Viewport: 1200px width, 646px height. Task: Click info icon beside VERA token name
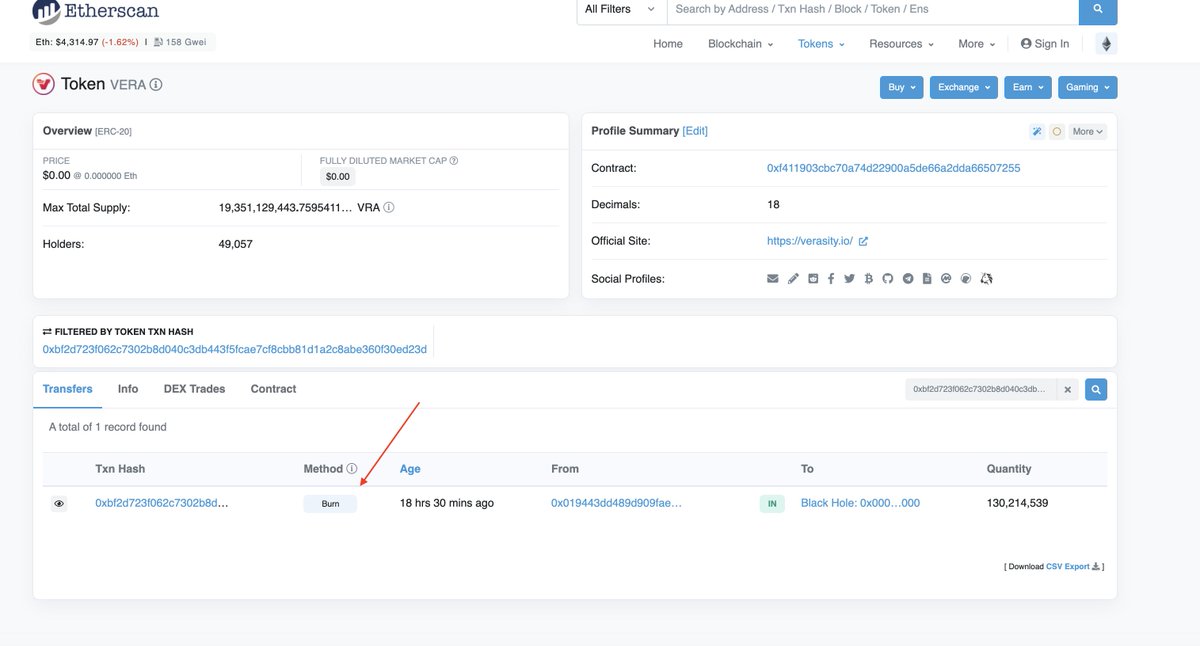point(156,85)
